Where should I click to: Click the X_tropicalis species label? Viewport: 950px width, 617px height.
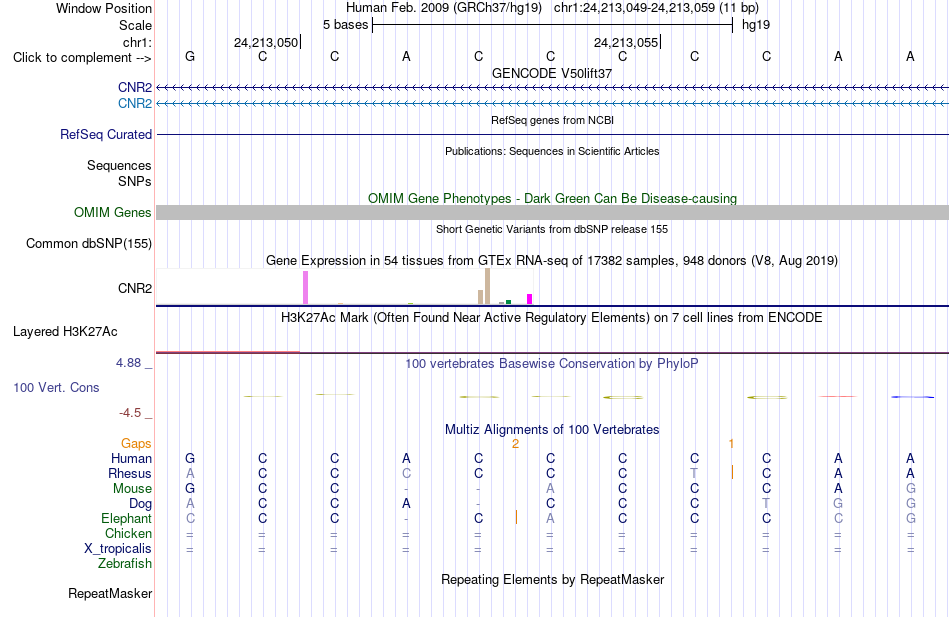[118, 549]
